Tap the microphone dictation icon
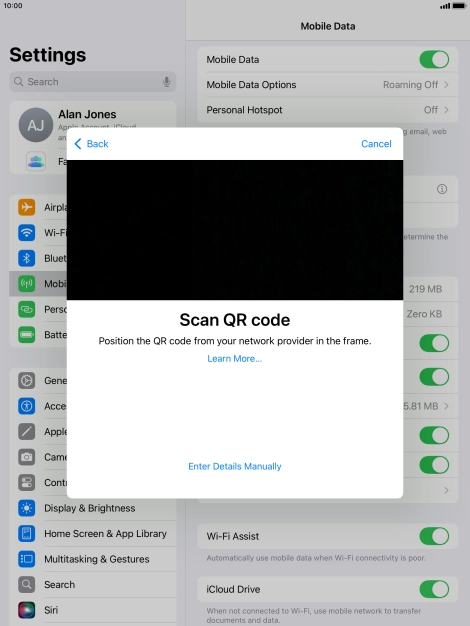470x626 pixels. coord(167,82)
